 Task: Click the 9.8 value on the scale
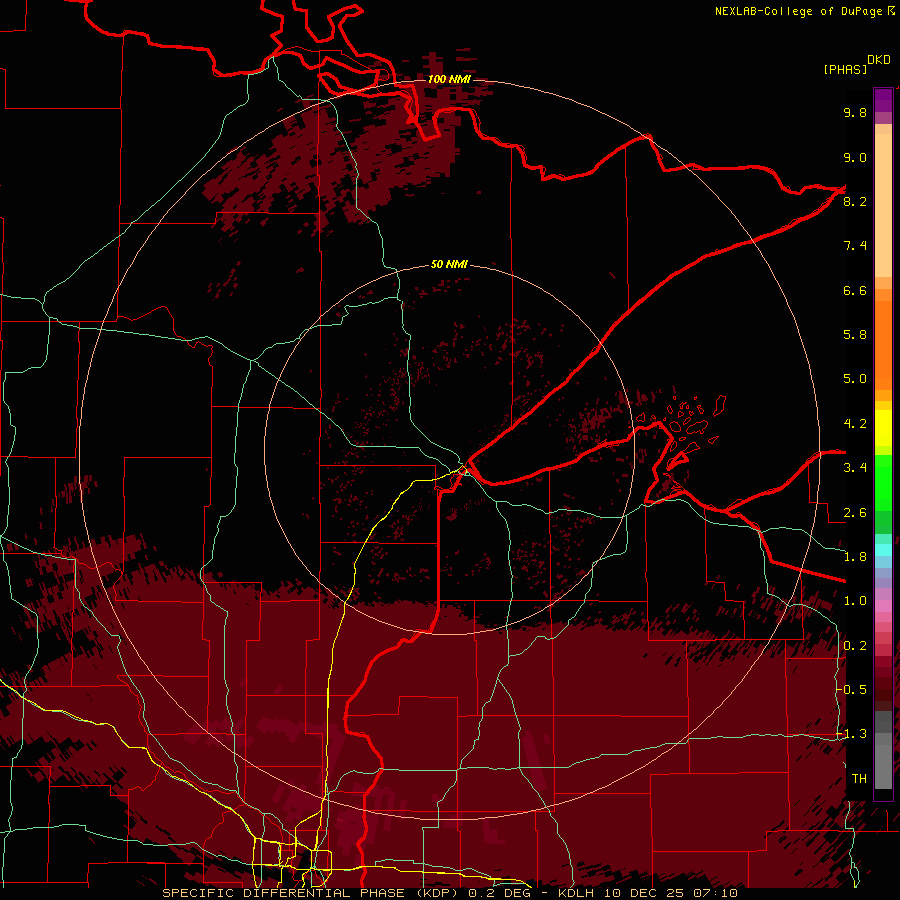click(x=855, y=112)
